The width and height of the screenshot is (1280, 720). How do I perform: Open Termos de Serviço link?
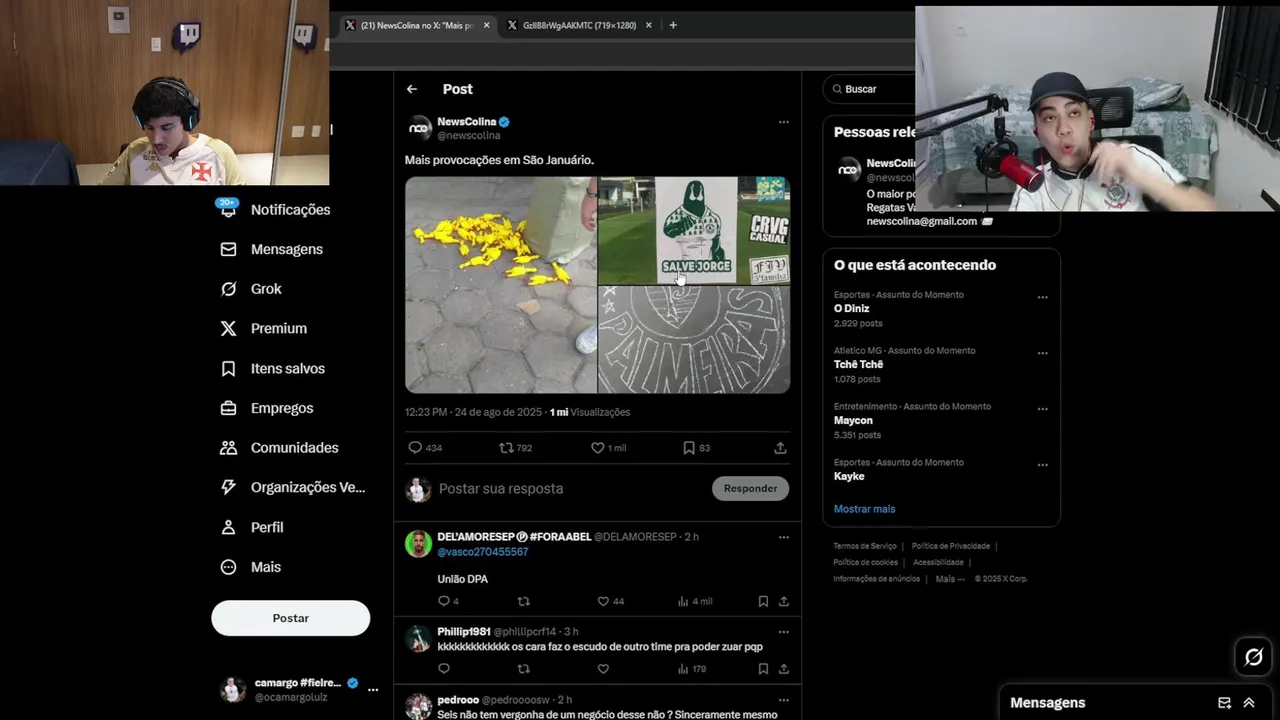click(x=865, y=546)
